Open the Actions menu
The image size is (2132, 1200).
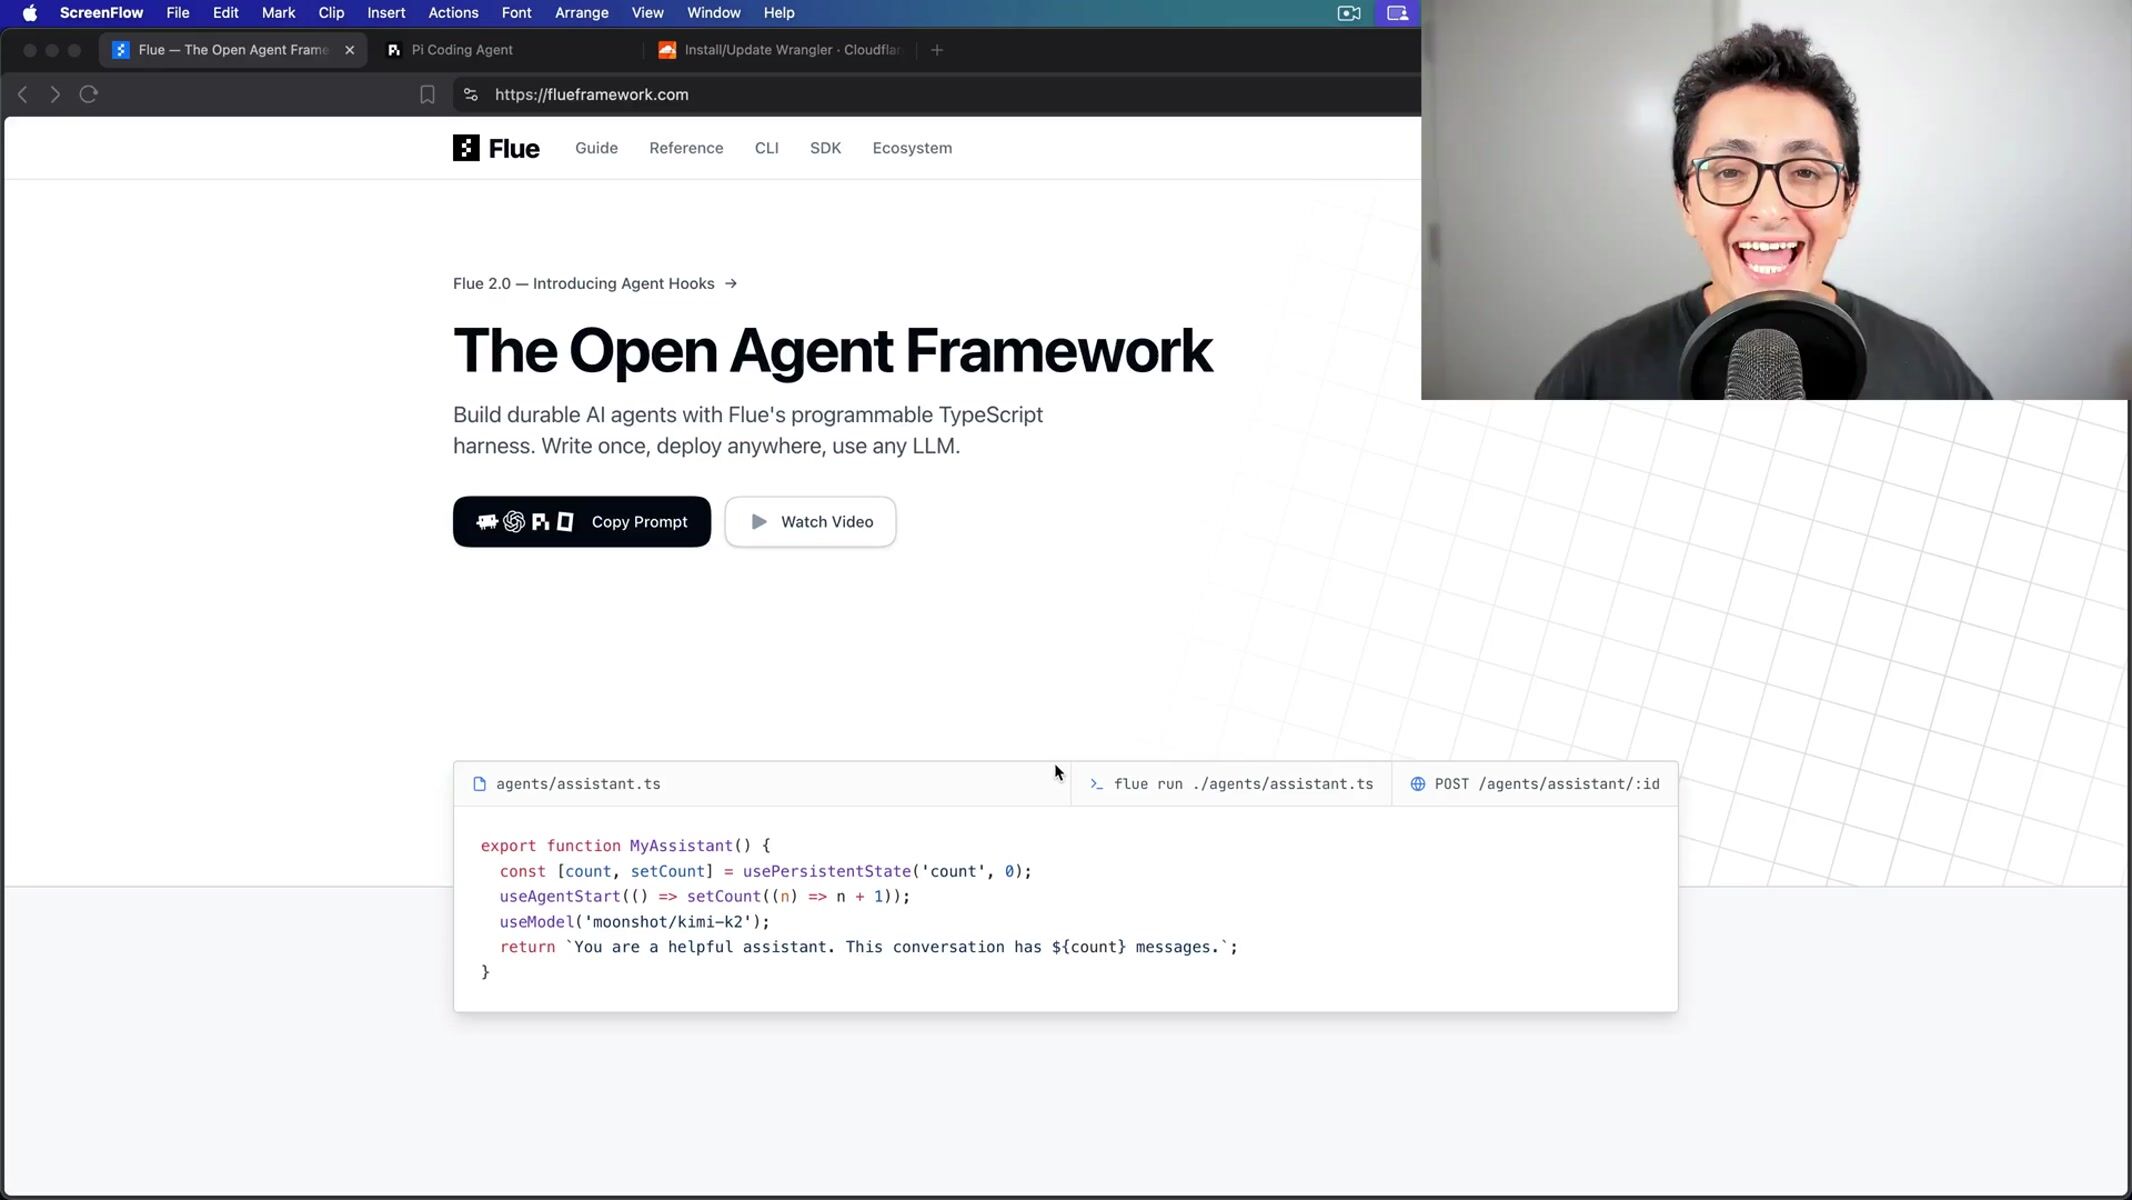pyautogui.click(x=453, y=13)
